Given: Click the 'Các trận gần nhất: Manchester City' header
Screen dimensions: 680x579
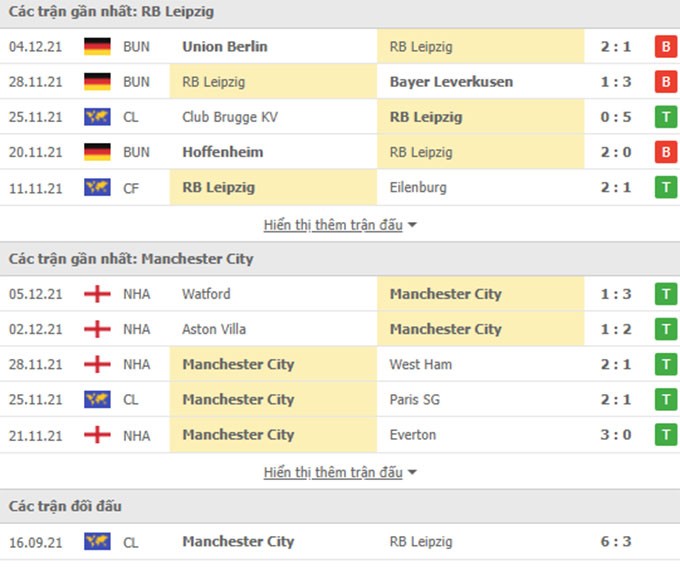Looking at the screenshot, I should click(131, 259).
